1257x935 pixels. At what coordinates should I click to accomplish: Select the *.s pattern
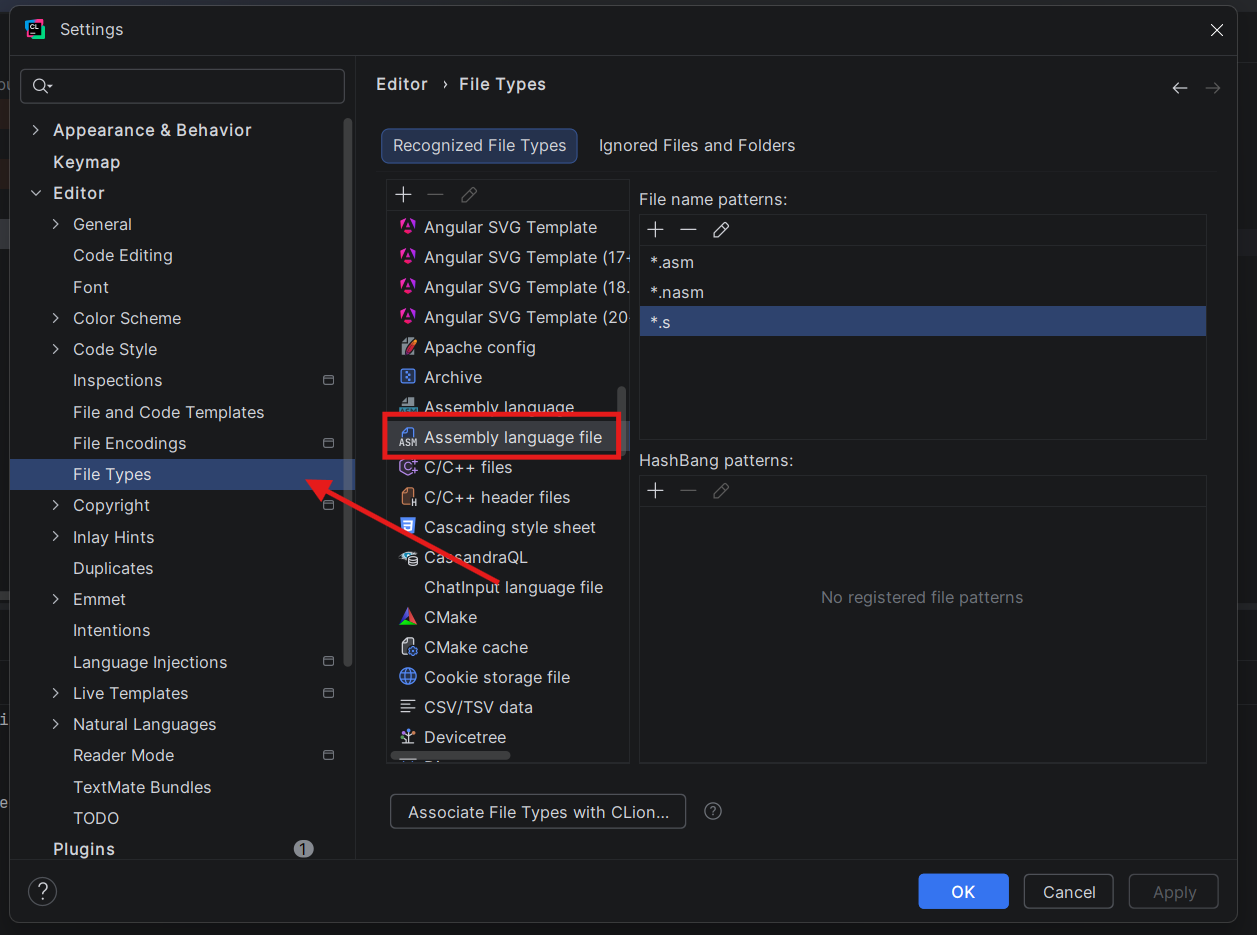coord(922,322)
